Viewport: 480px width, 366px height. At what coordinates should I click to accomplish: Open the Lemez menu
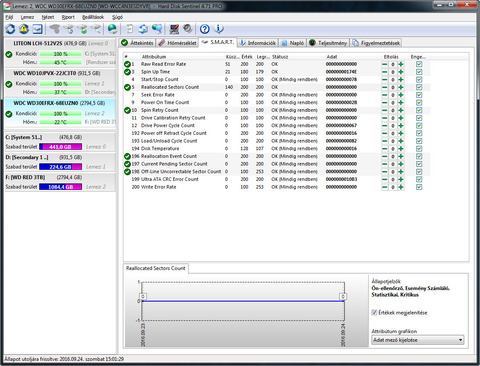coord(27,17)
